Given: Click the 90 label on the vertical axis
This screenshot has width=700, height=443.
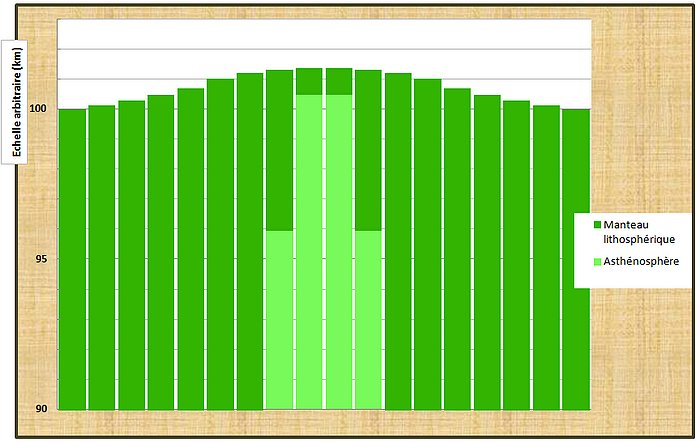Looking at the screenshot, I should tap(41, 409).
